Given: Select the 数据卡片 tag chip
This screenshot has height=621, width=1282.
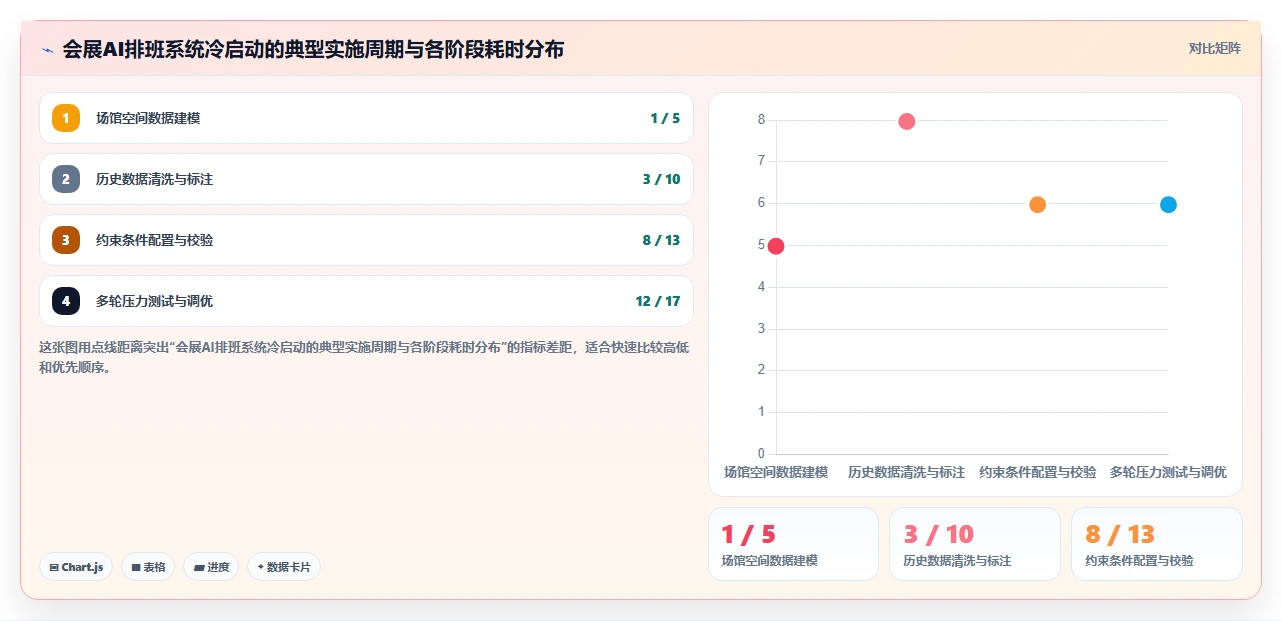Looking at the screenshot, I should click(x=284, y=567).
